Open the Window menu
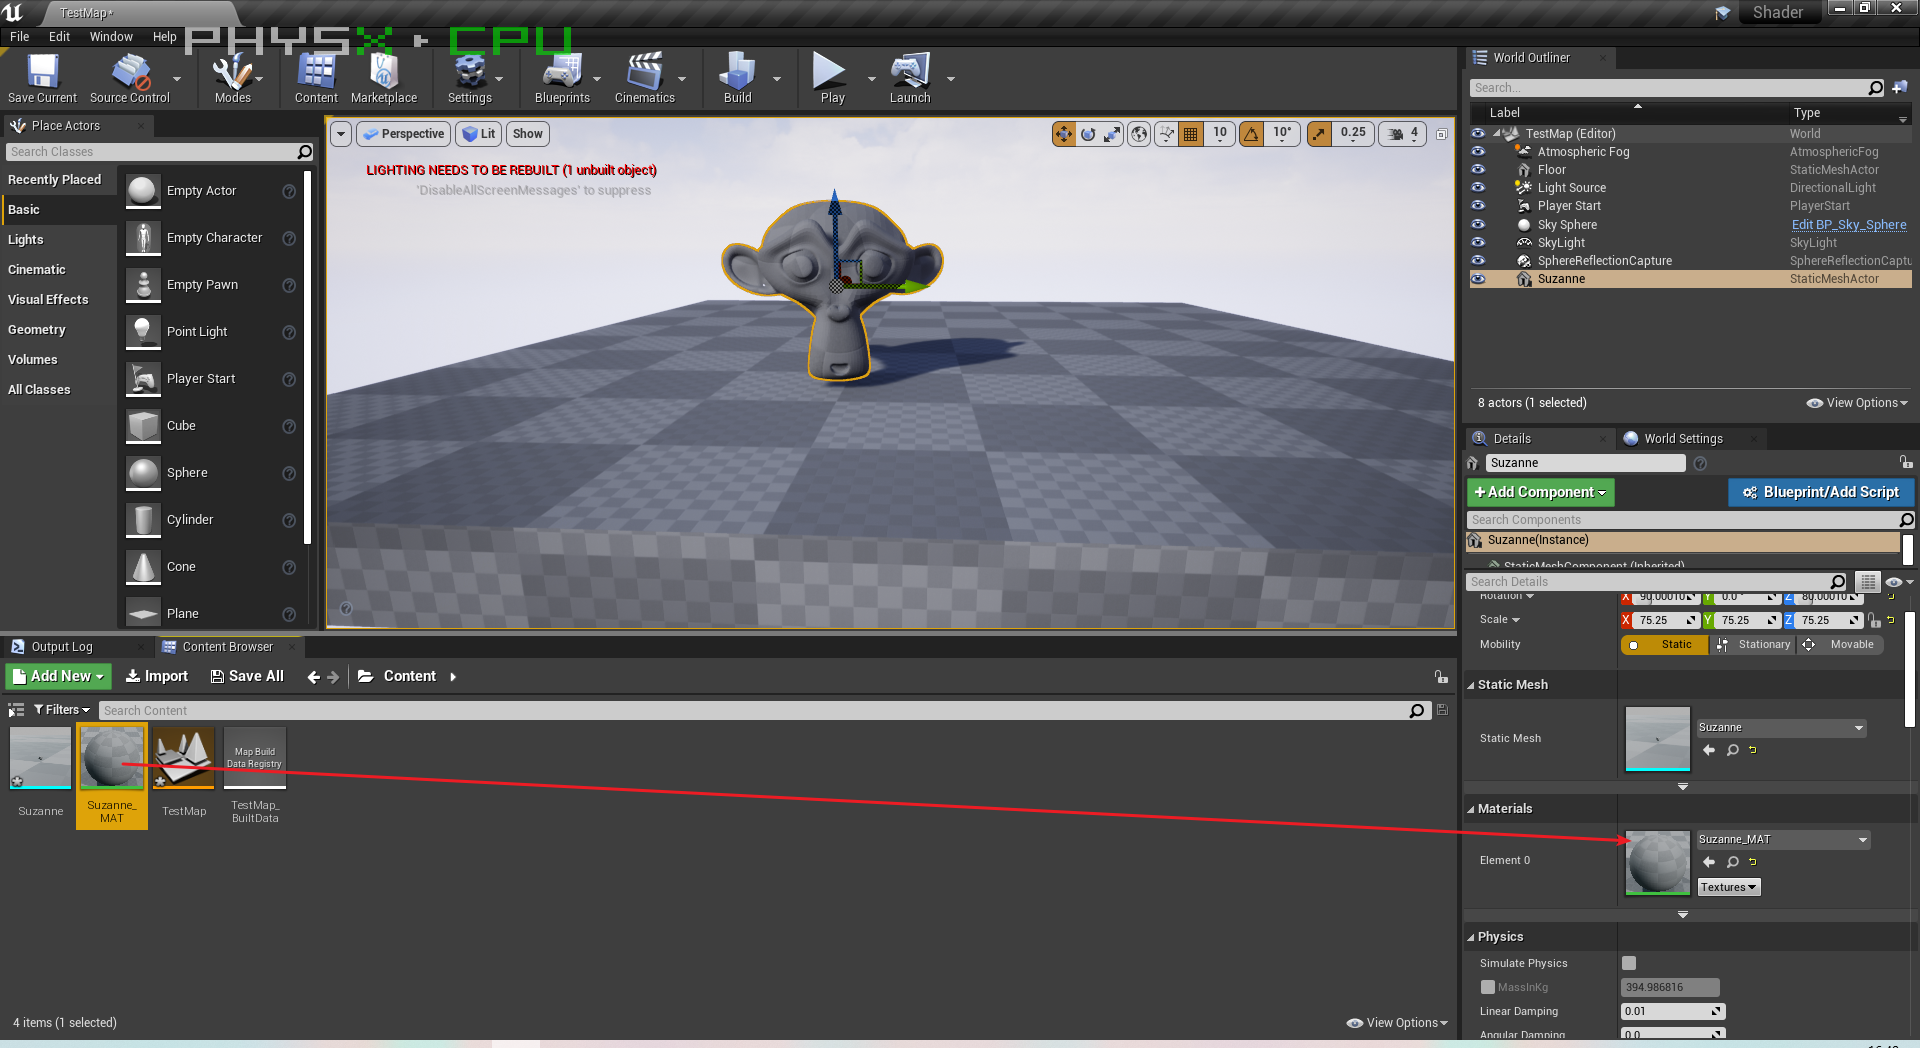The width and height of the screenshot is (1920, 1048). (111, 37)
